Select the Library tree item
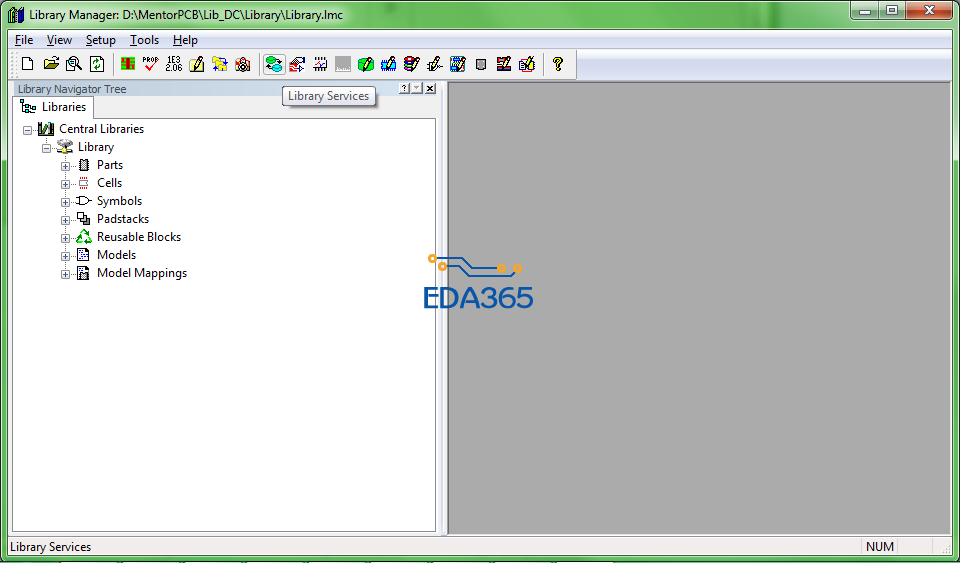Screen dimensions: 960x563 pyautogui.click(x=96, y=147)
